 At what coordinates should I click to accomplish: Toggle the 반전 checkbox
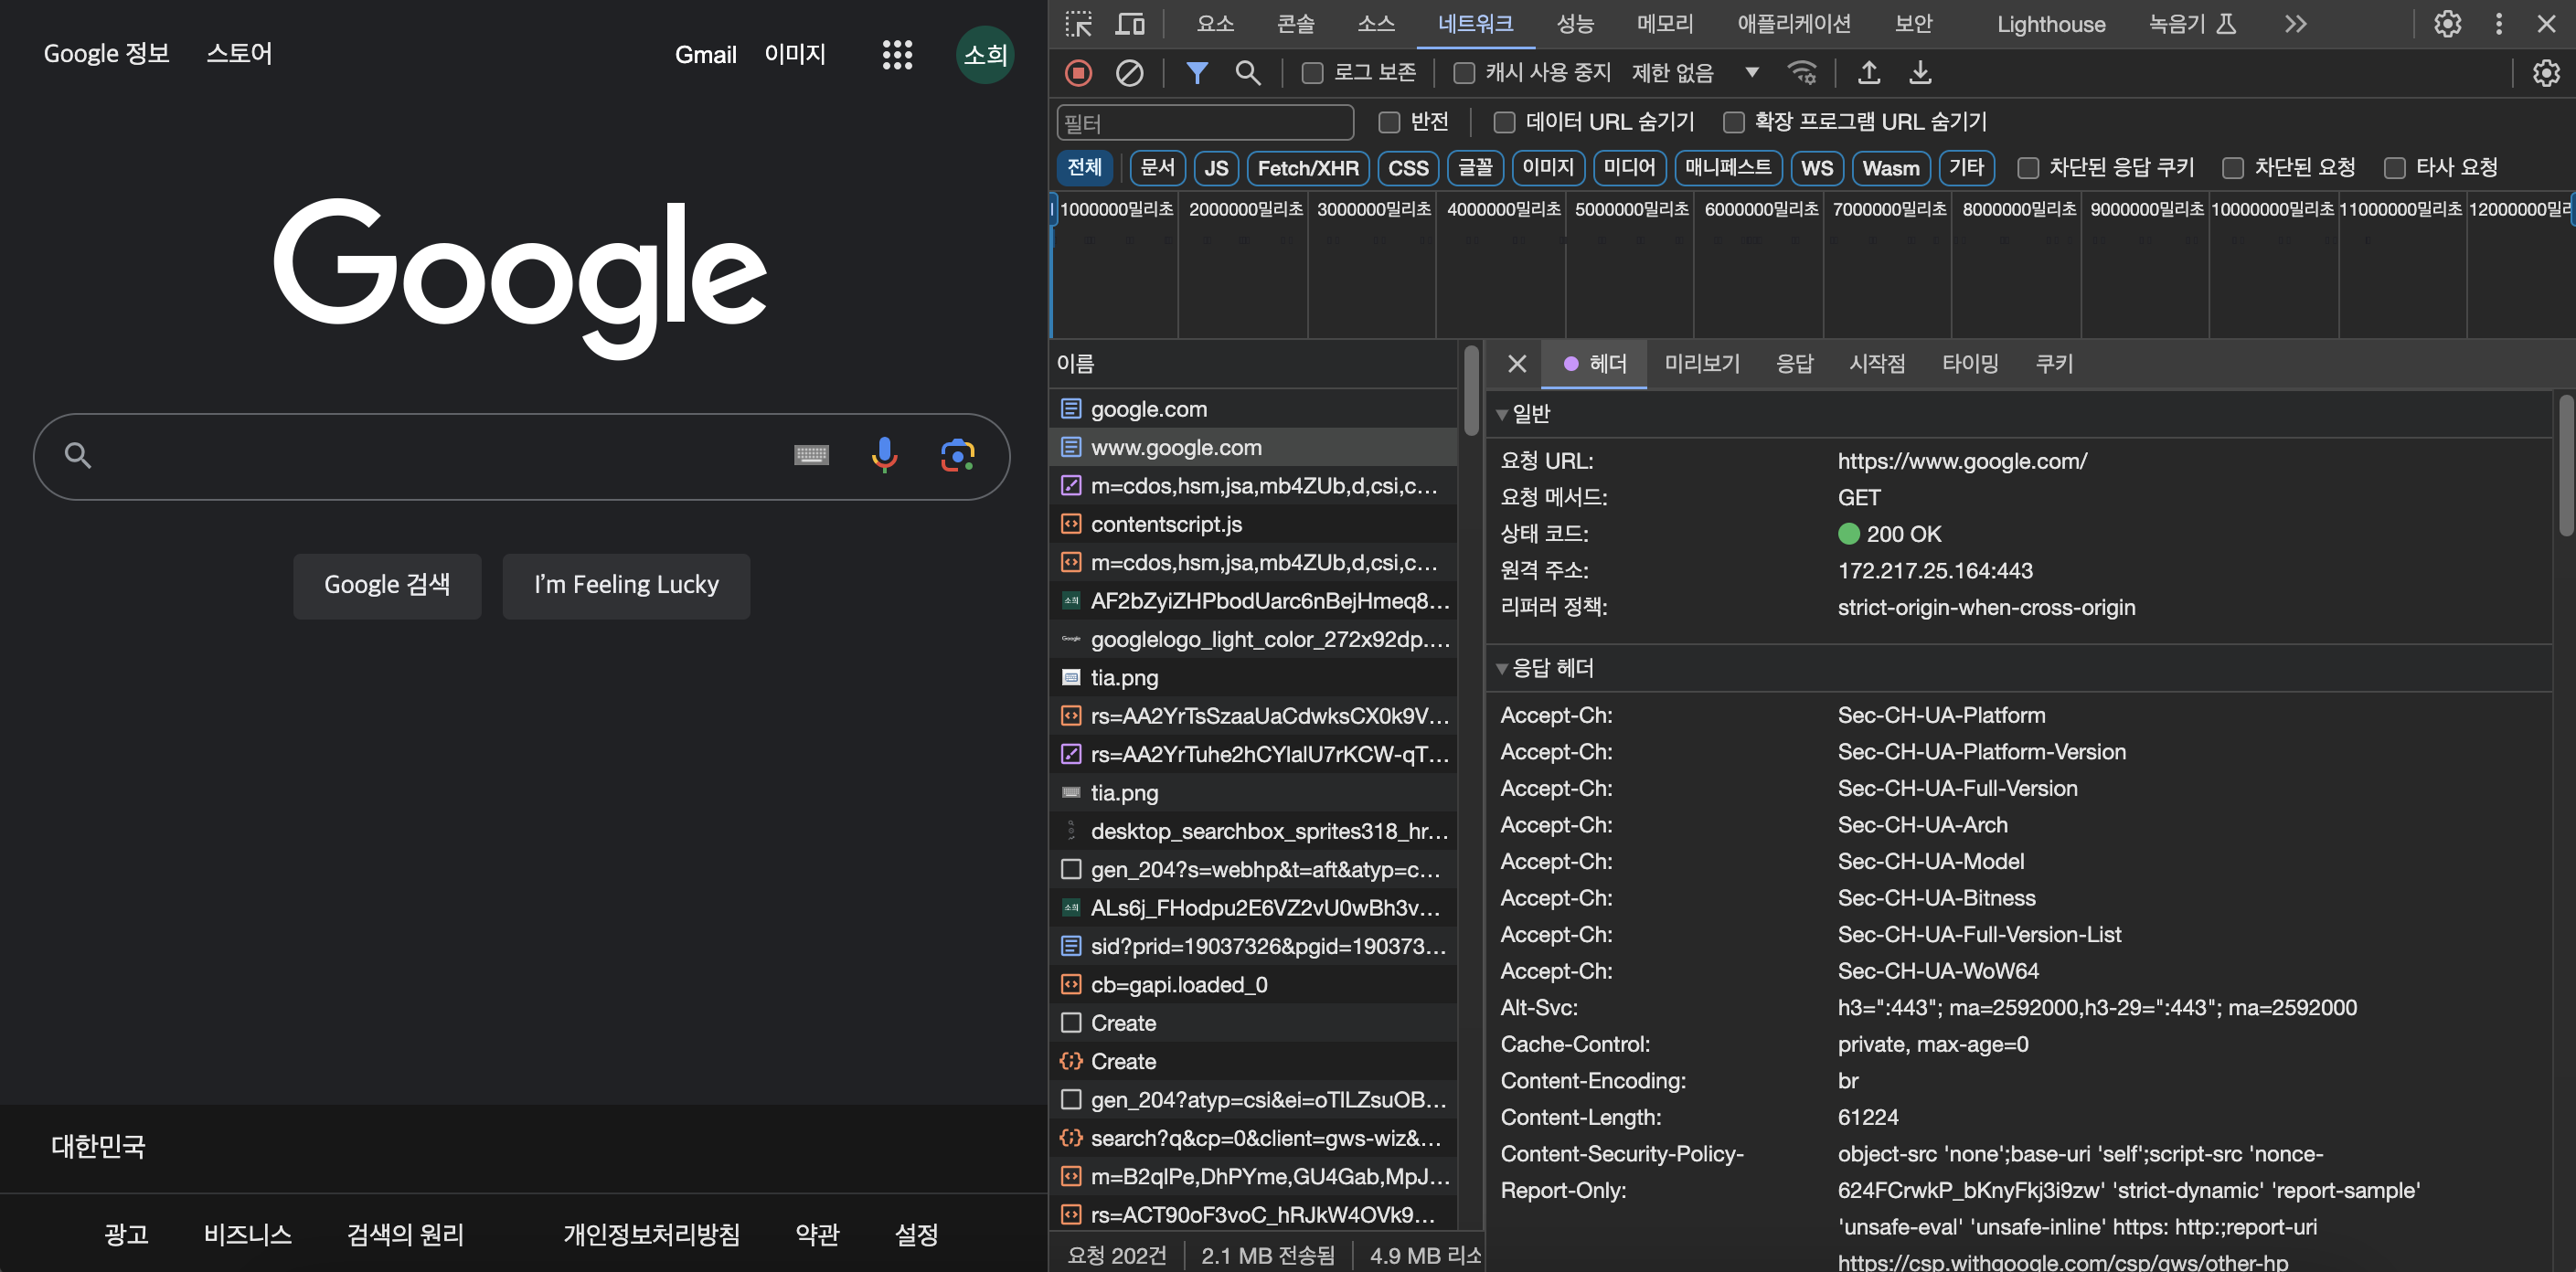[x=1389, y=122]
